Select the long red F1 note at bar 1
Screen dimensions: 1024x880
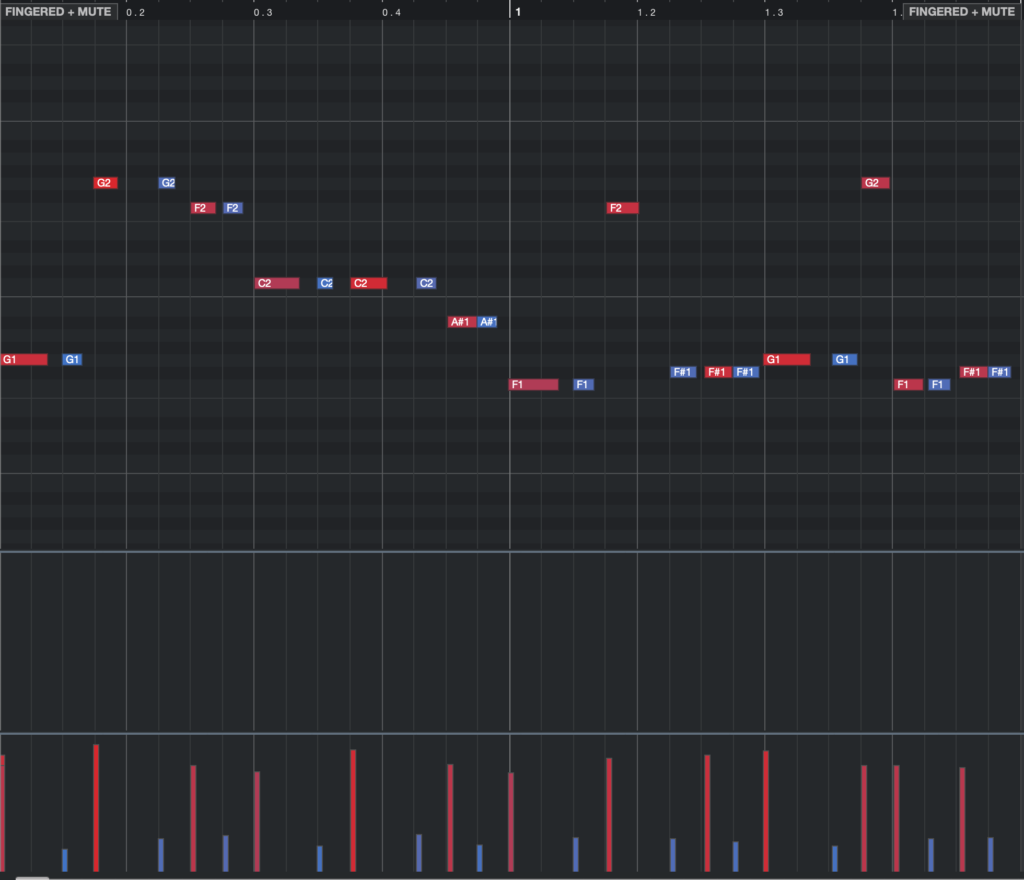point(533,384)
